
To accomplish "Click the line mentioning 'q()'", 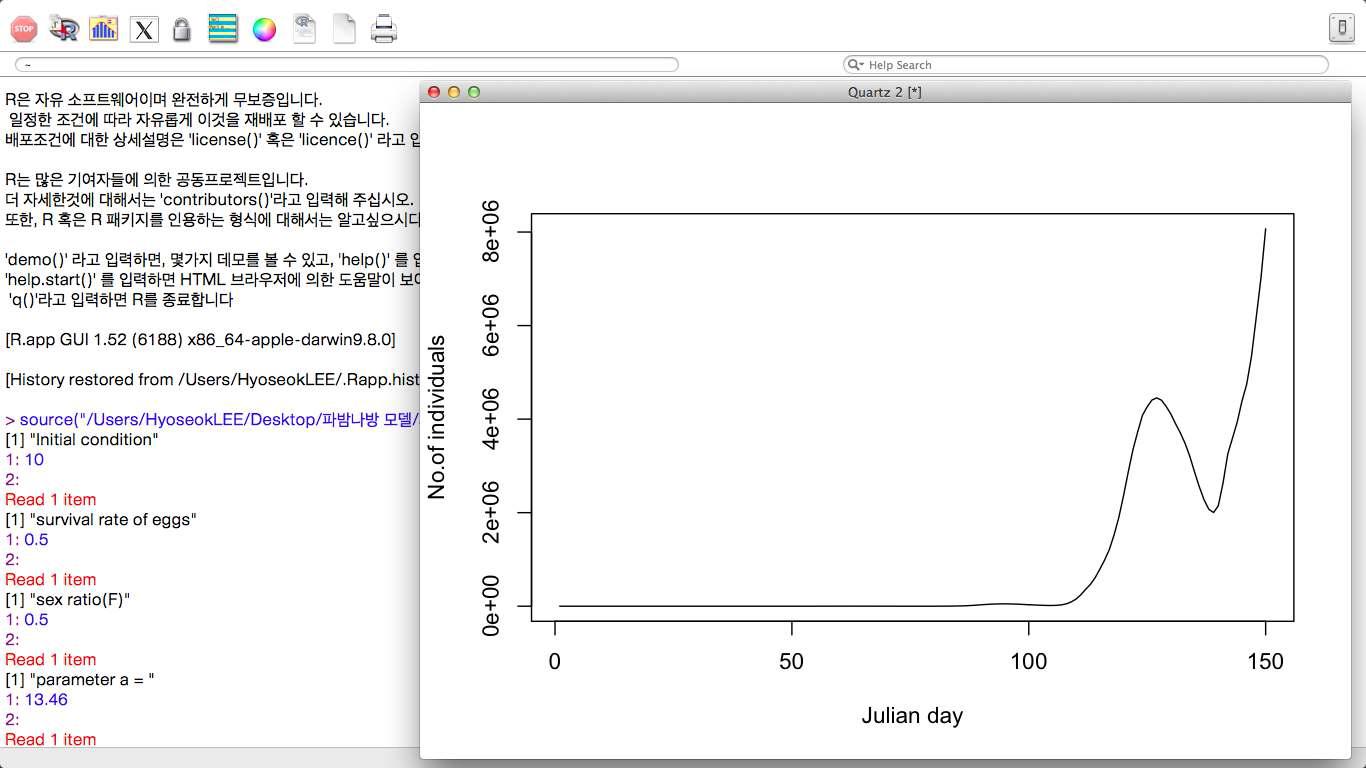I will [119, 300].
